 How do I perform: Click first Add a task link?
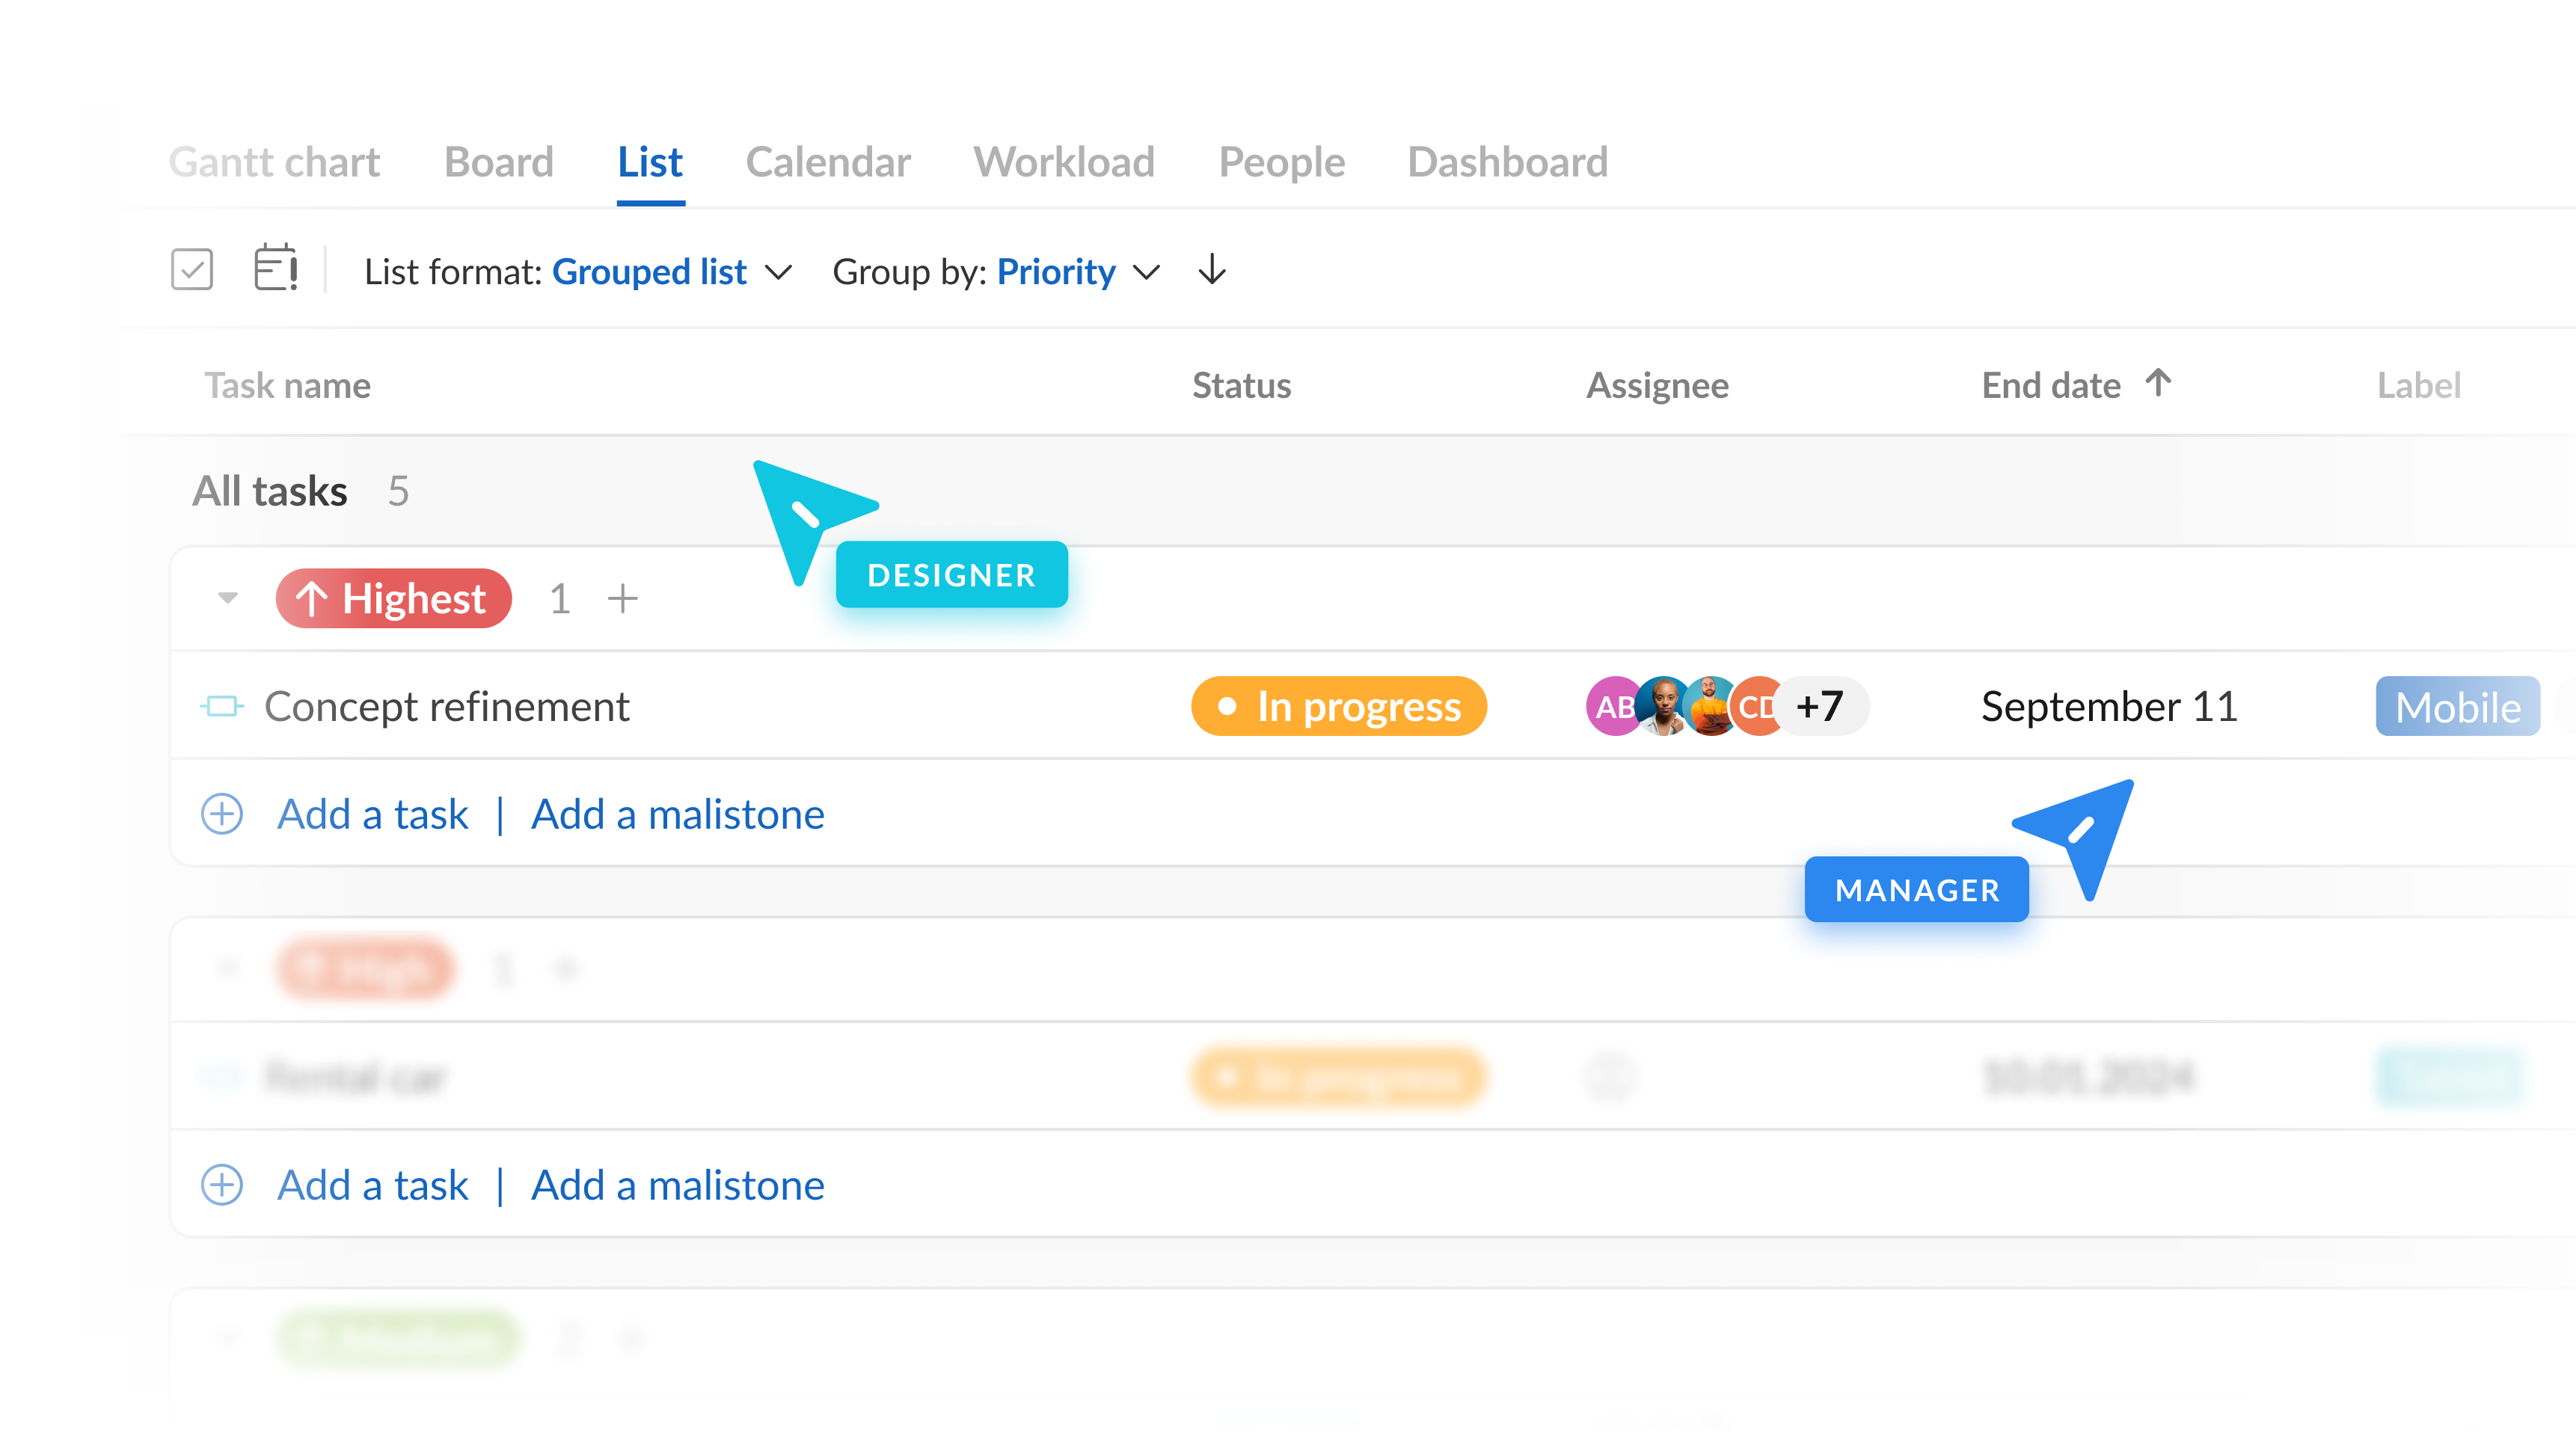(x=372, y=814)
